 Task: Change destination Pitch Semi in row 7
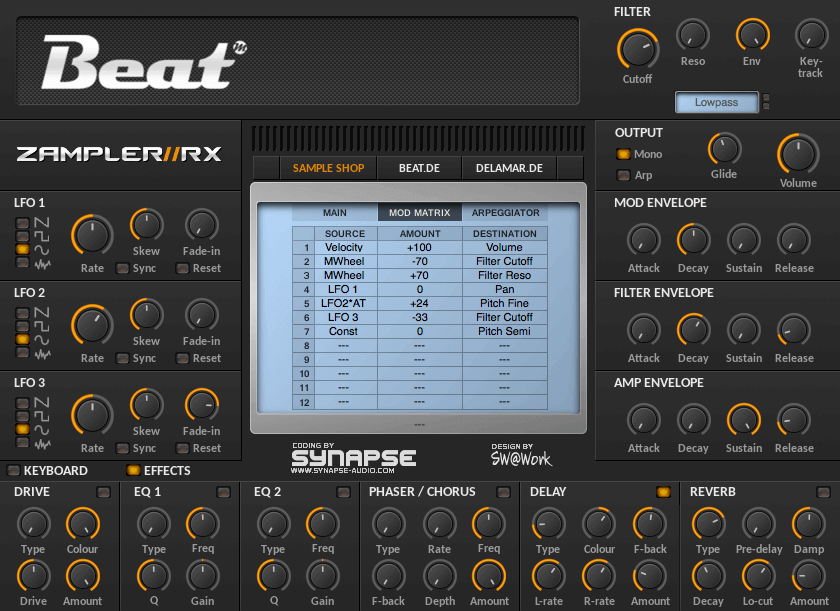pyautogui.click(x=505, y=331)
